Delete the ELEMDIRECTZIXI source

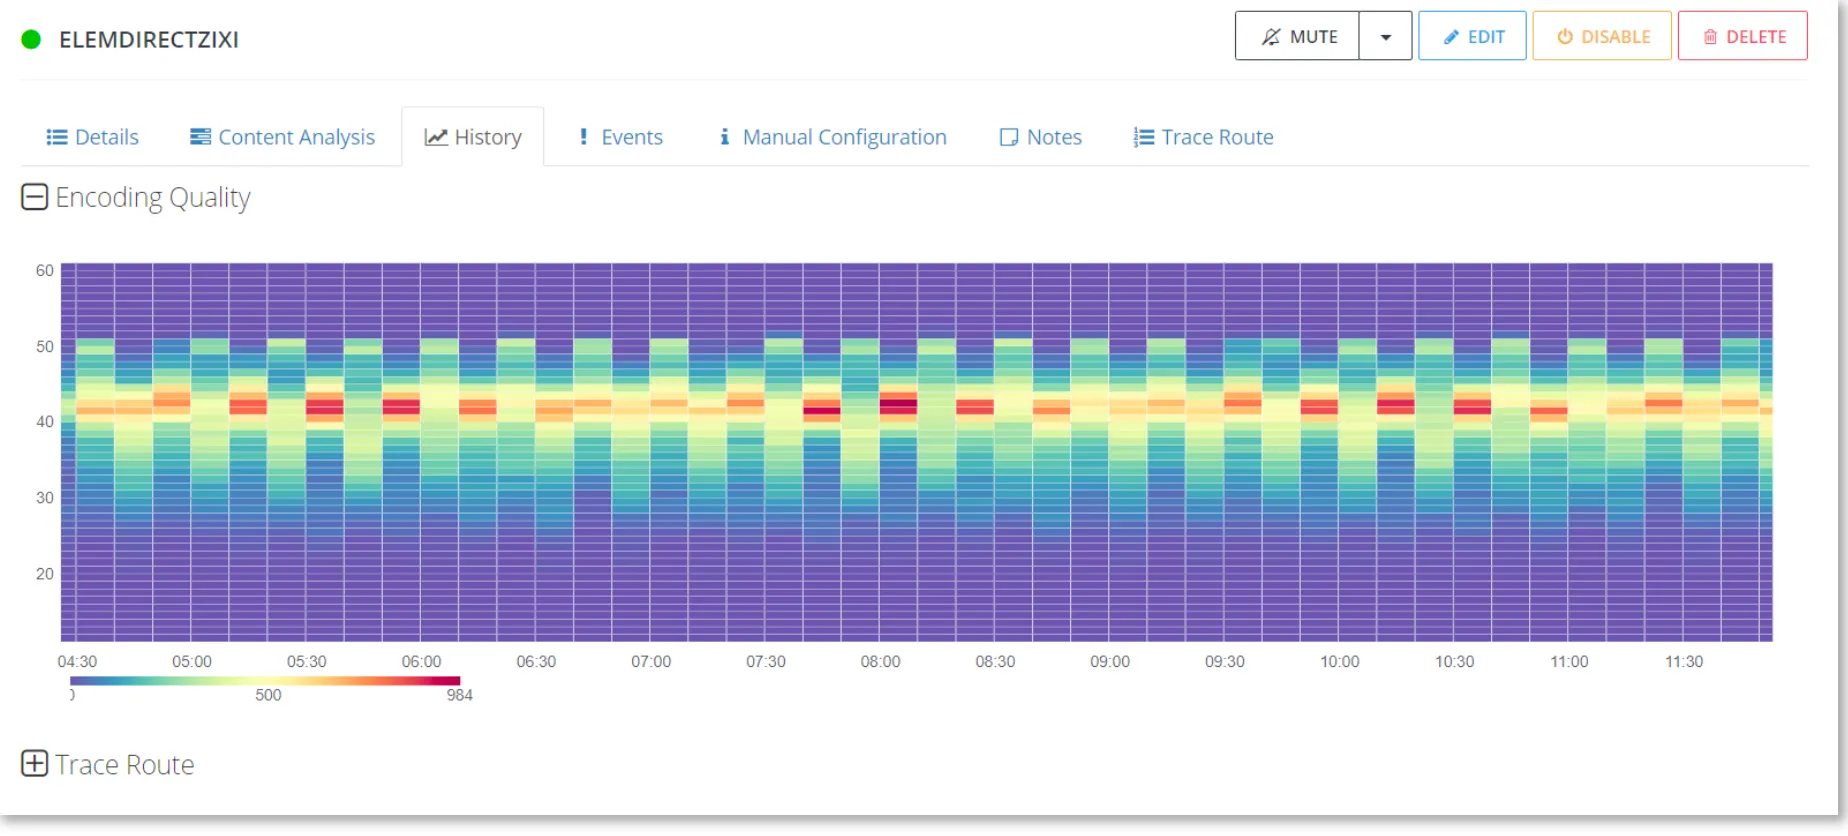1743,36
